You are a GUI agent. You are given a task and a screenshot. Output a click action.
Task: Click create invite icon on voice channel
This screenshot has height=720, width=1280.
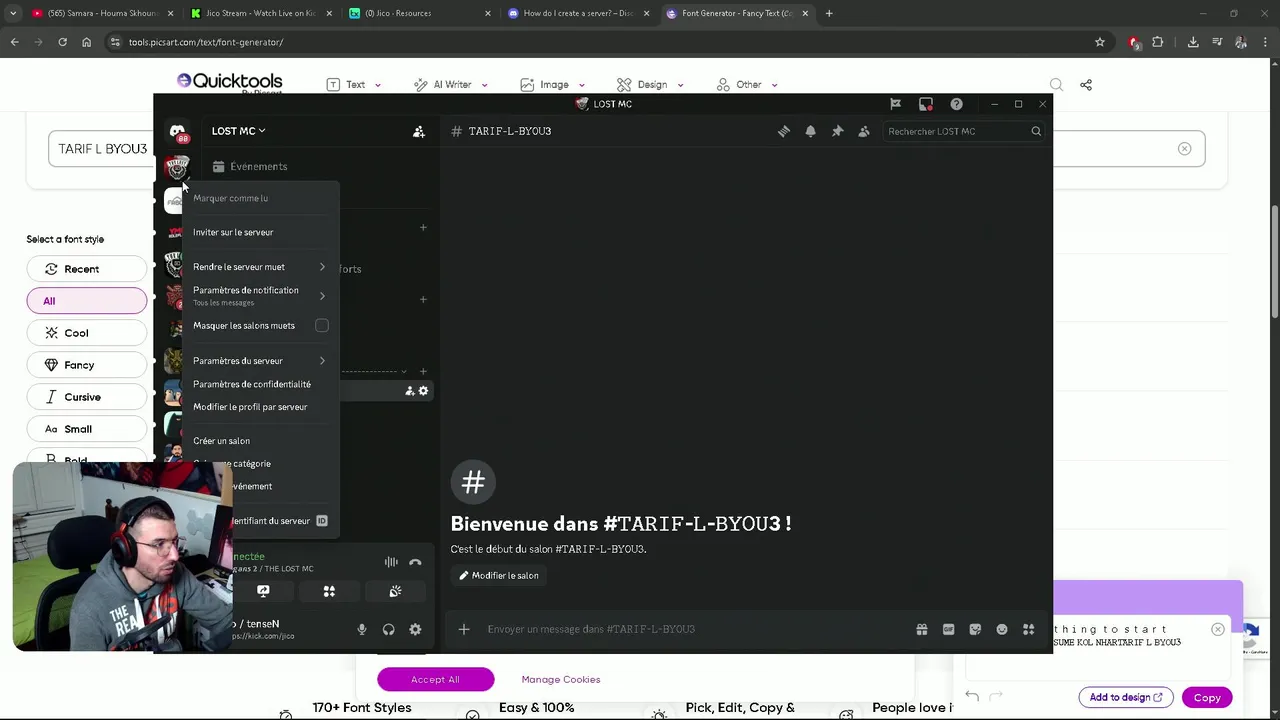[409, 391]
